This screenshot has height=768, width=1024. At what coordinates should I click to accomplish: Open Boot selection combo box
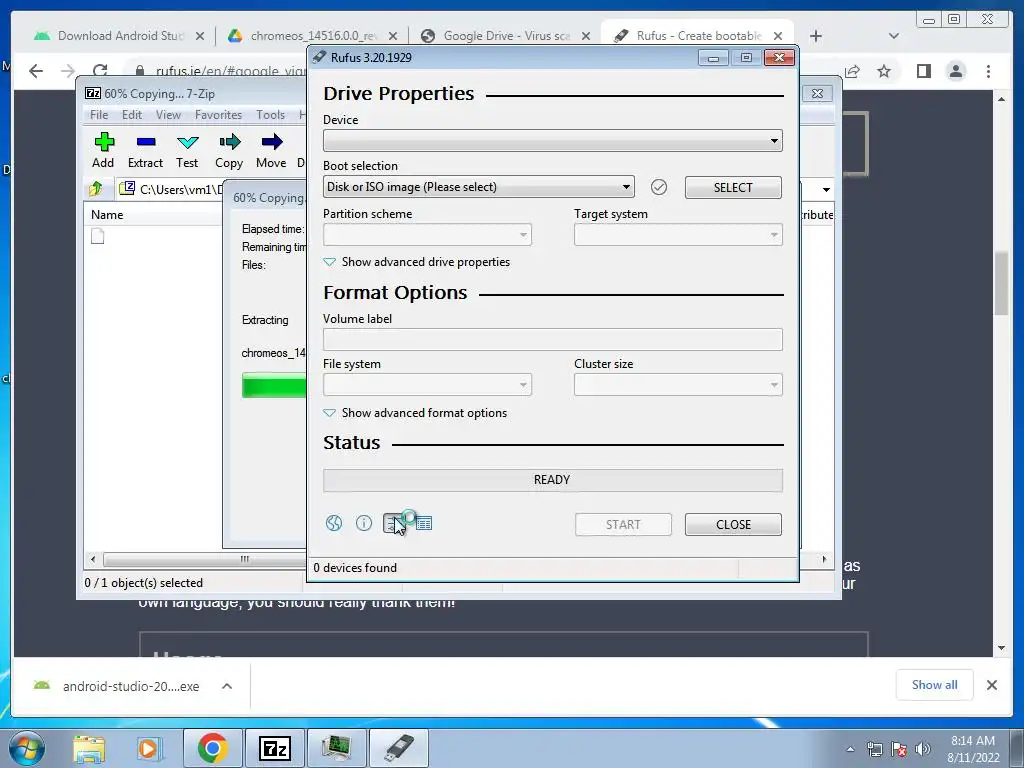coord(479,187)
